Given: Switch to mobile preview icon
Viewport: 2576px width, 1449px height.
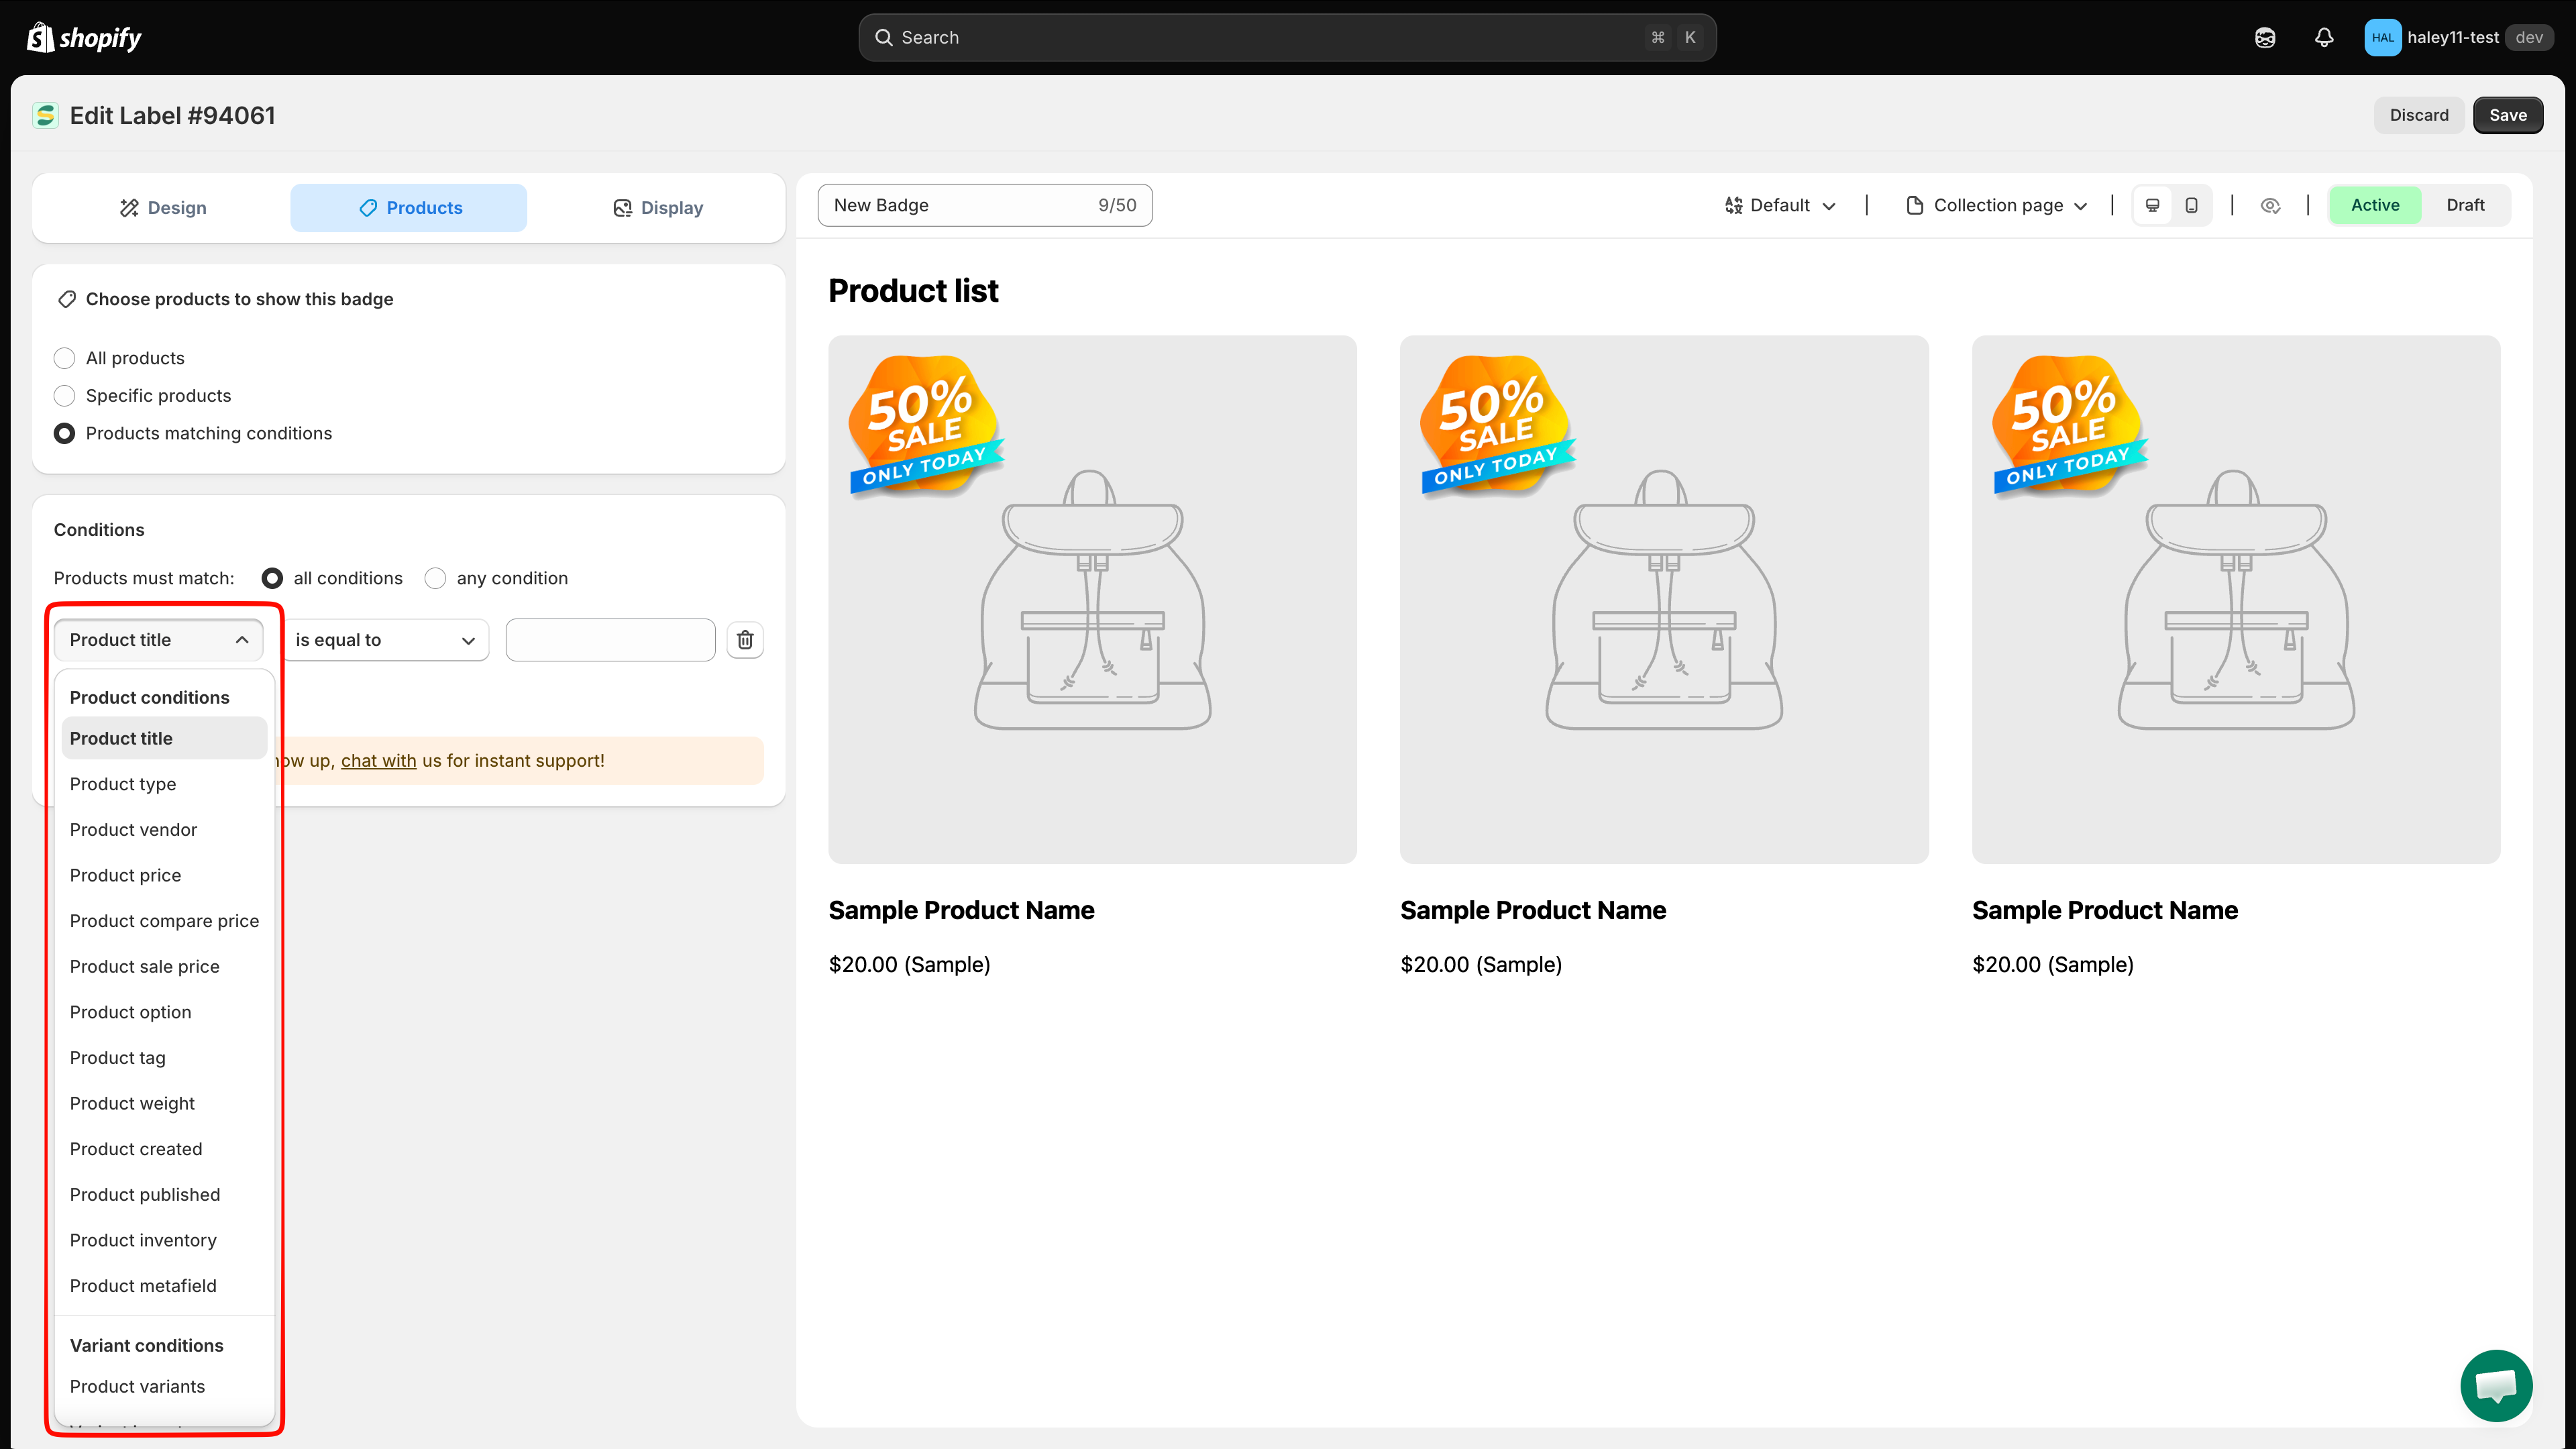Looking at the screenshot, I should (2191, 205).
